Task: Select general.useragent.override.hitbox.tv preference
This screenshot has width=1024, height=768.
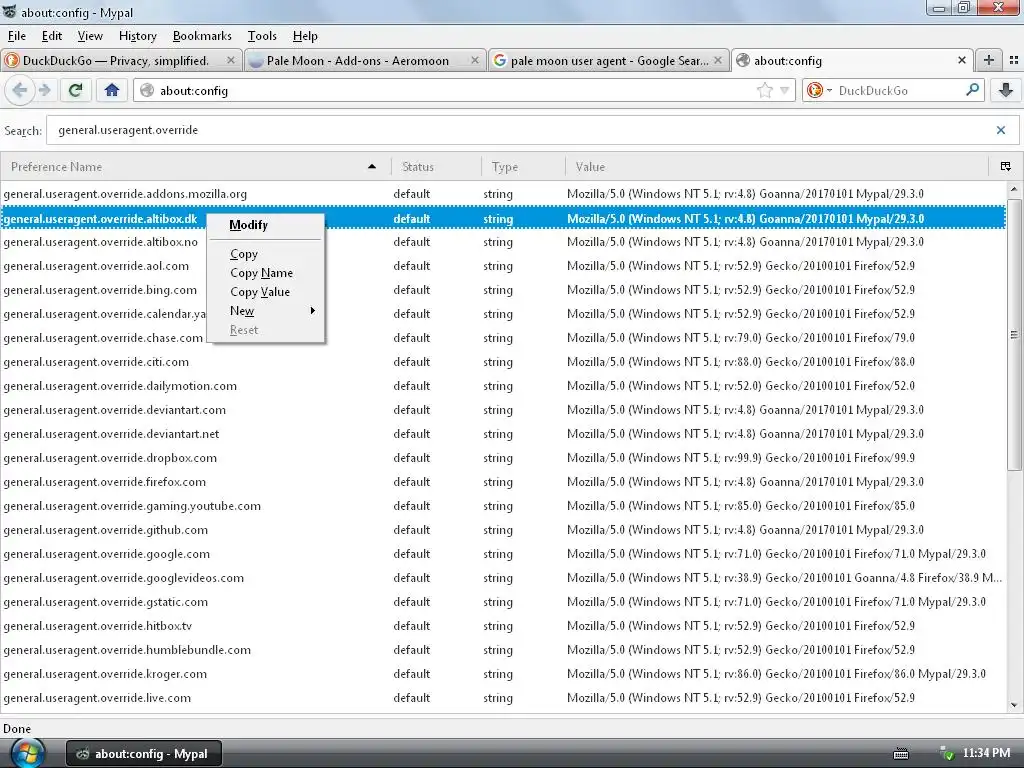Action: [x=503, y=626]
